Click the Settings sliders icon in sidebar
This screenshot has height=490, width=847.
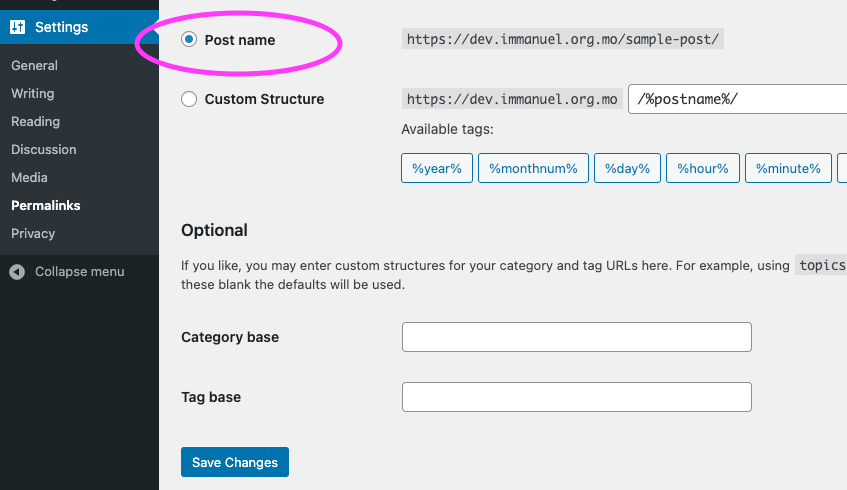click(17, 27)
